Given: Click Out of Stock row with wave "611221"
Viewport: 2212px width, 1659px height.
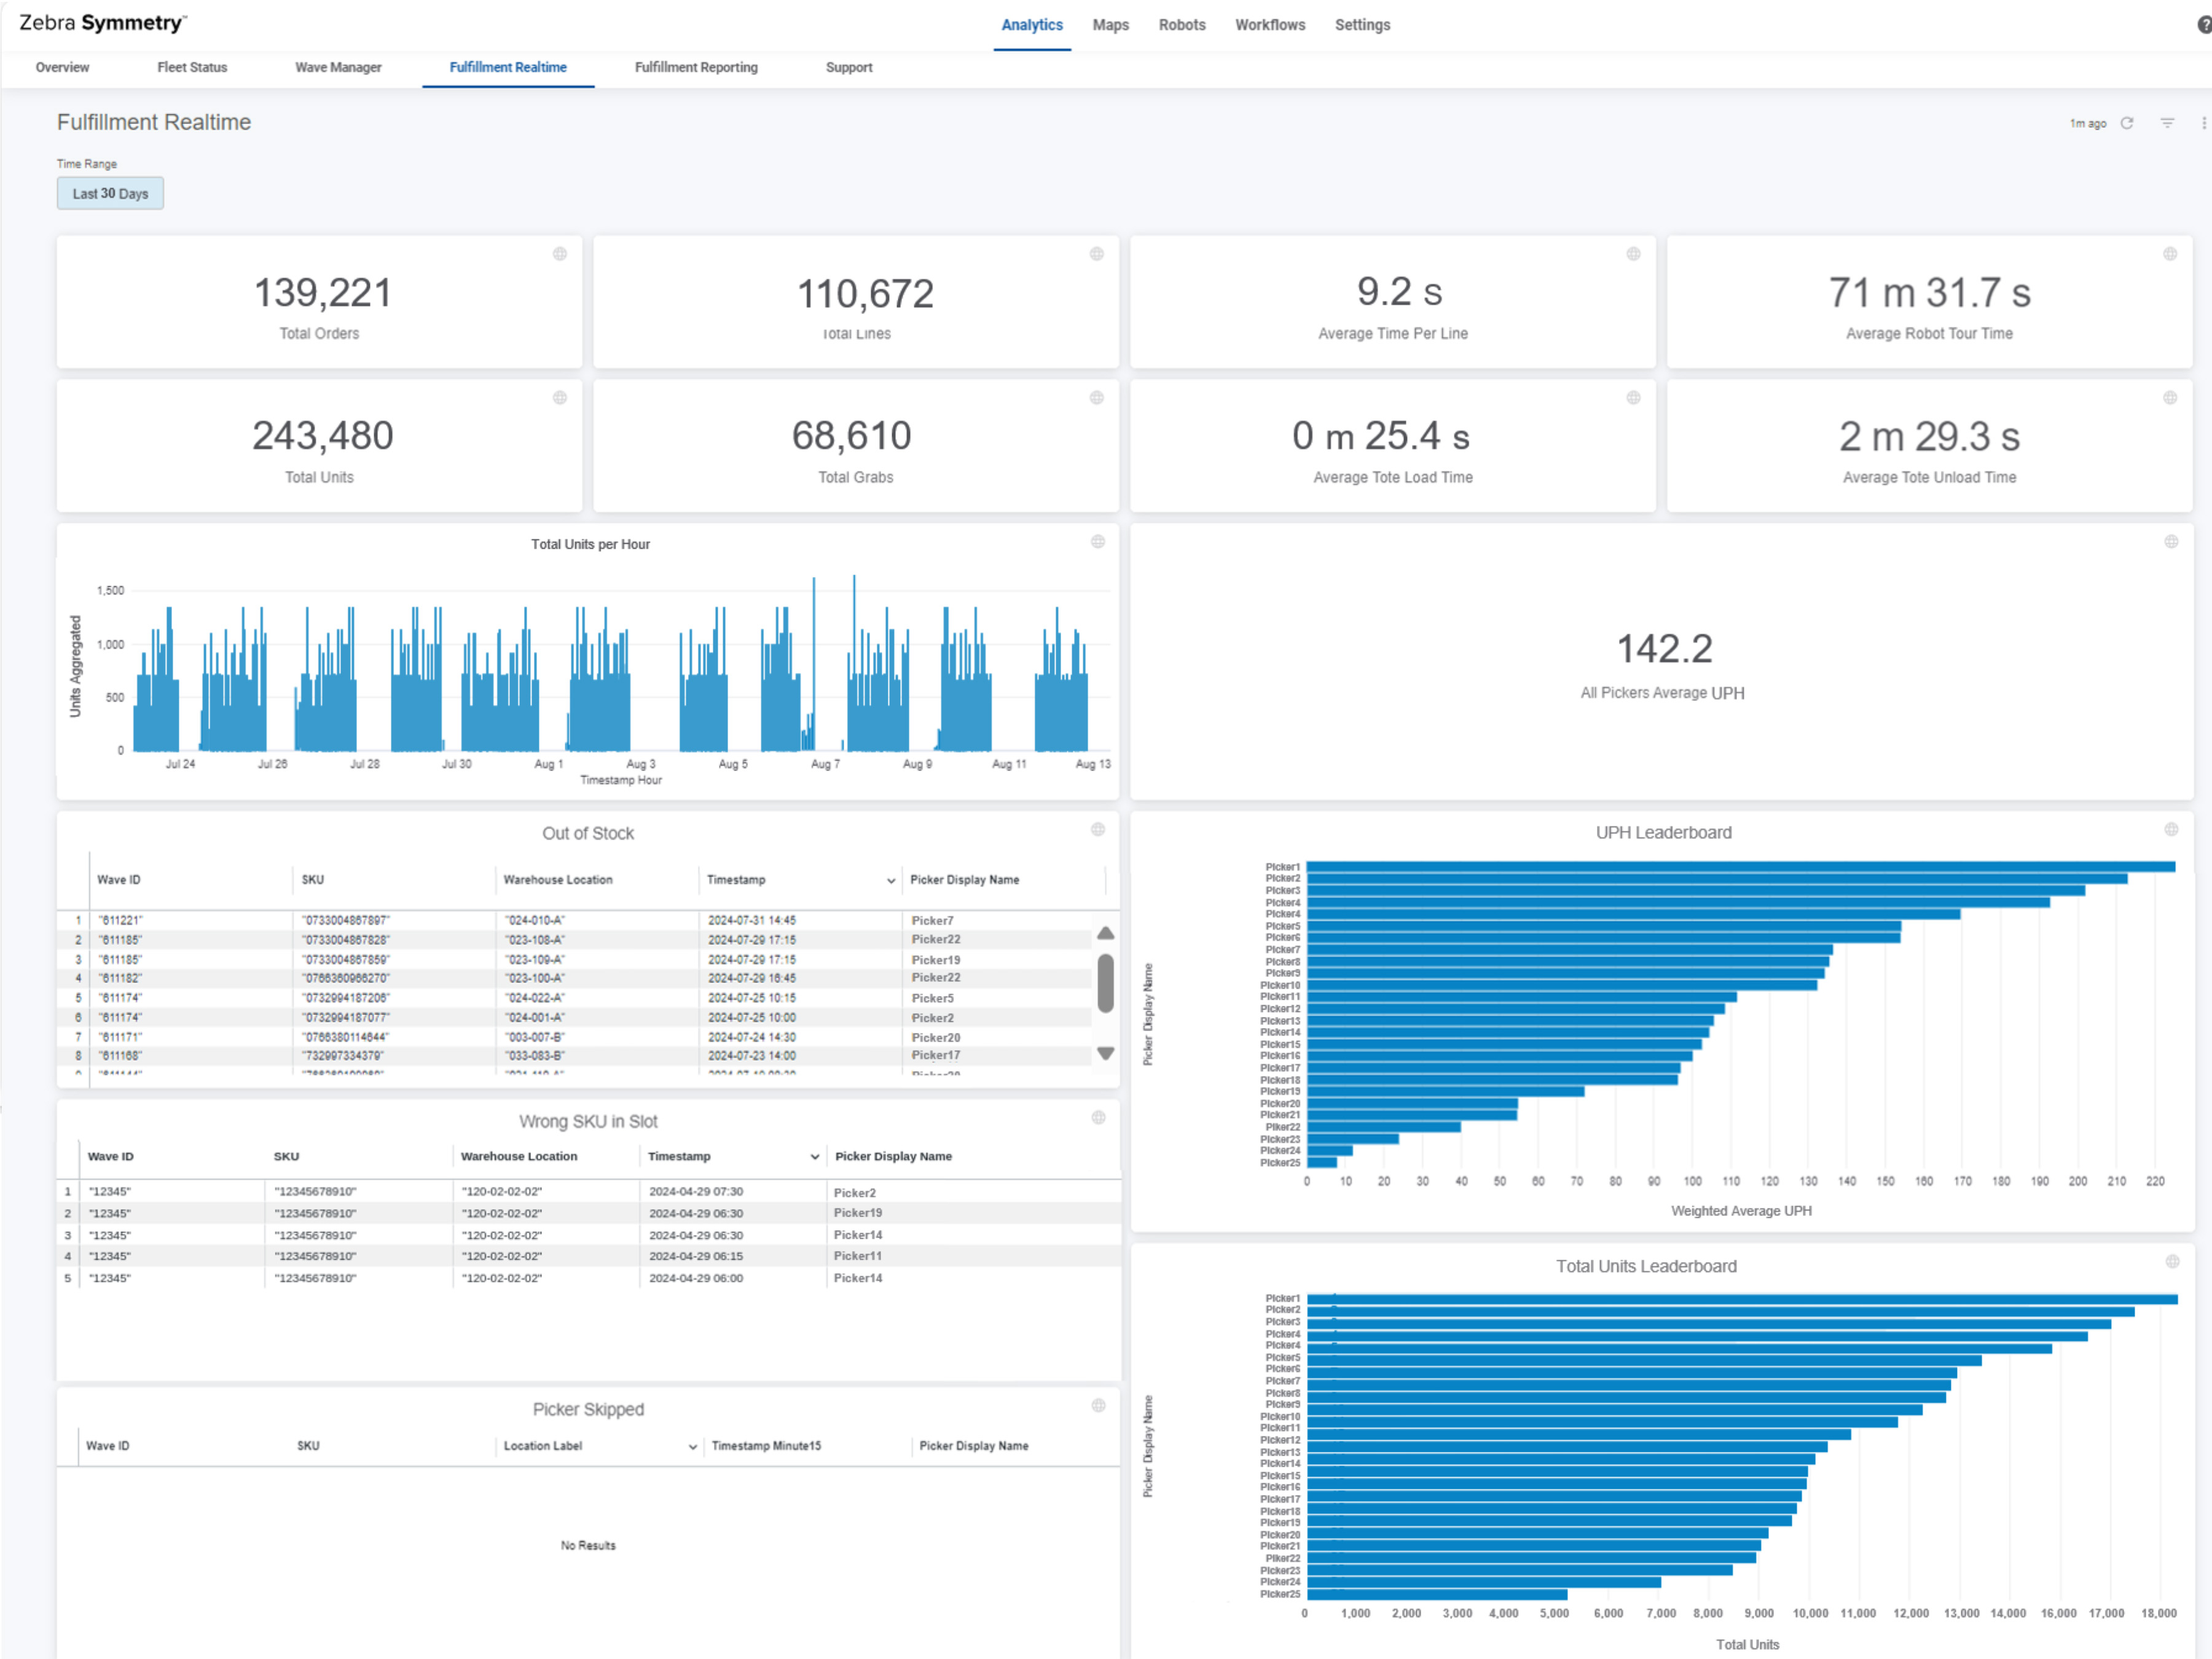Looking at the screenshot, I should pyautogui.click(x=575, y=920).
